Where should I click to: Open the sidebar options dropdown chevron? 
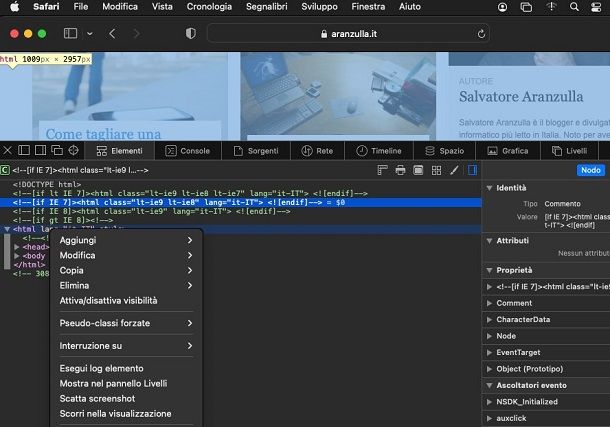click(90, 34)
